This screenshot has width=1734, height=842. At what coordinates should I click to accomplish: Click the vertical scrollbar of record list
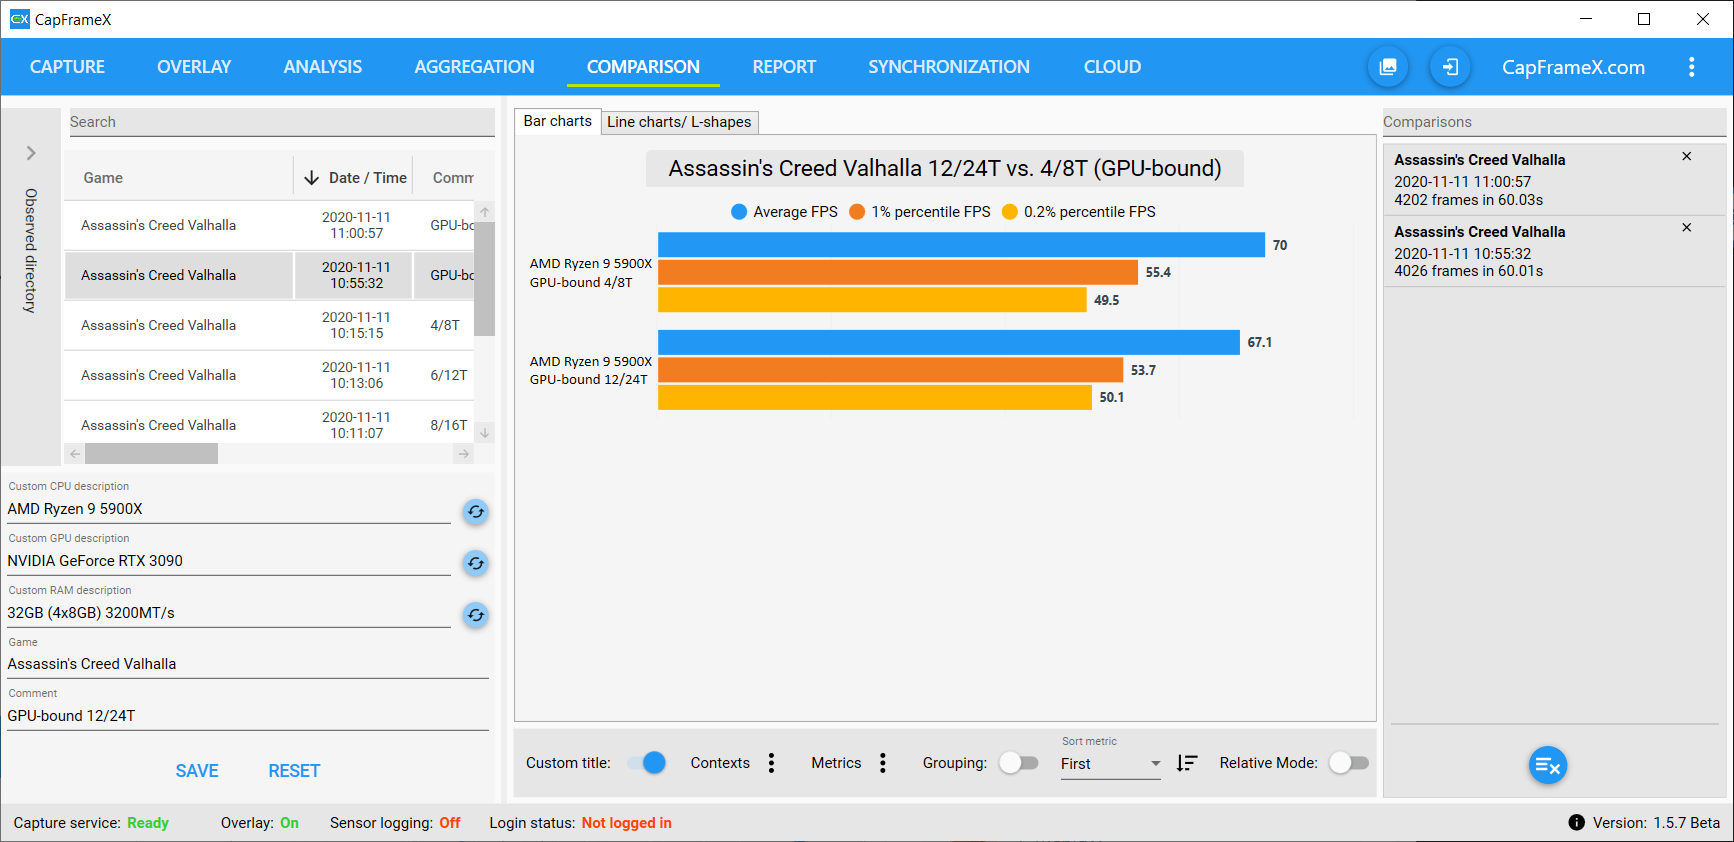coord(484,279)
